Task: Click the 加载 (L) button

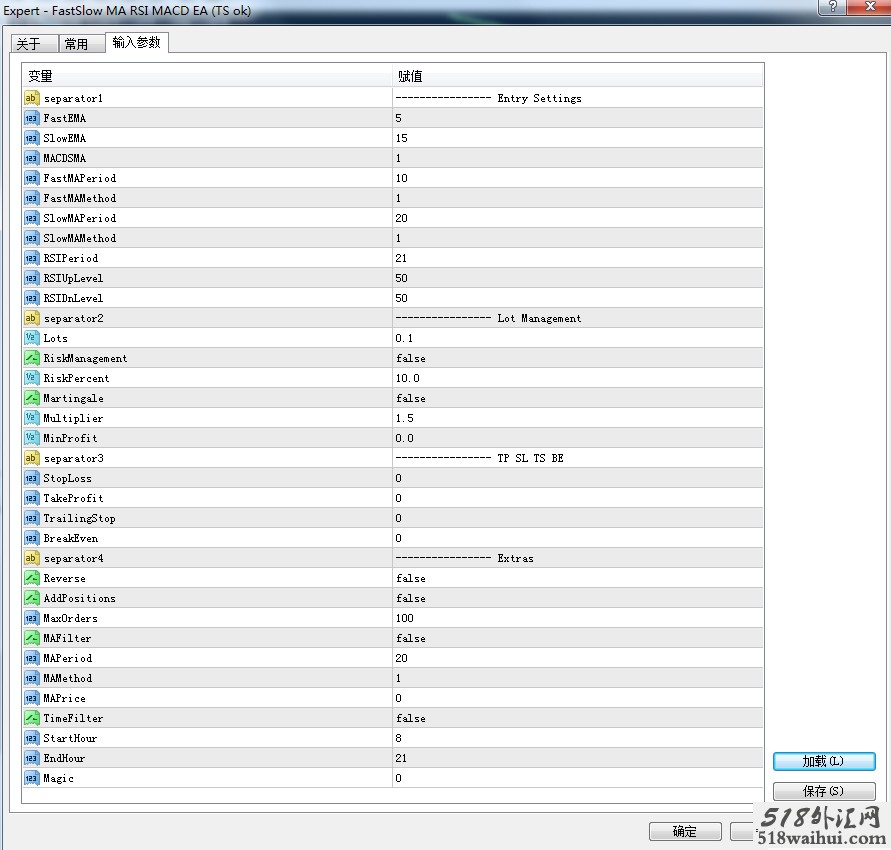Action: pyautogui.click(x=824, y=761)
